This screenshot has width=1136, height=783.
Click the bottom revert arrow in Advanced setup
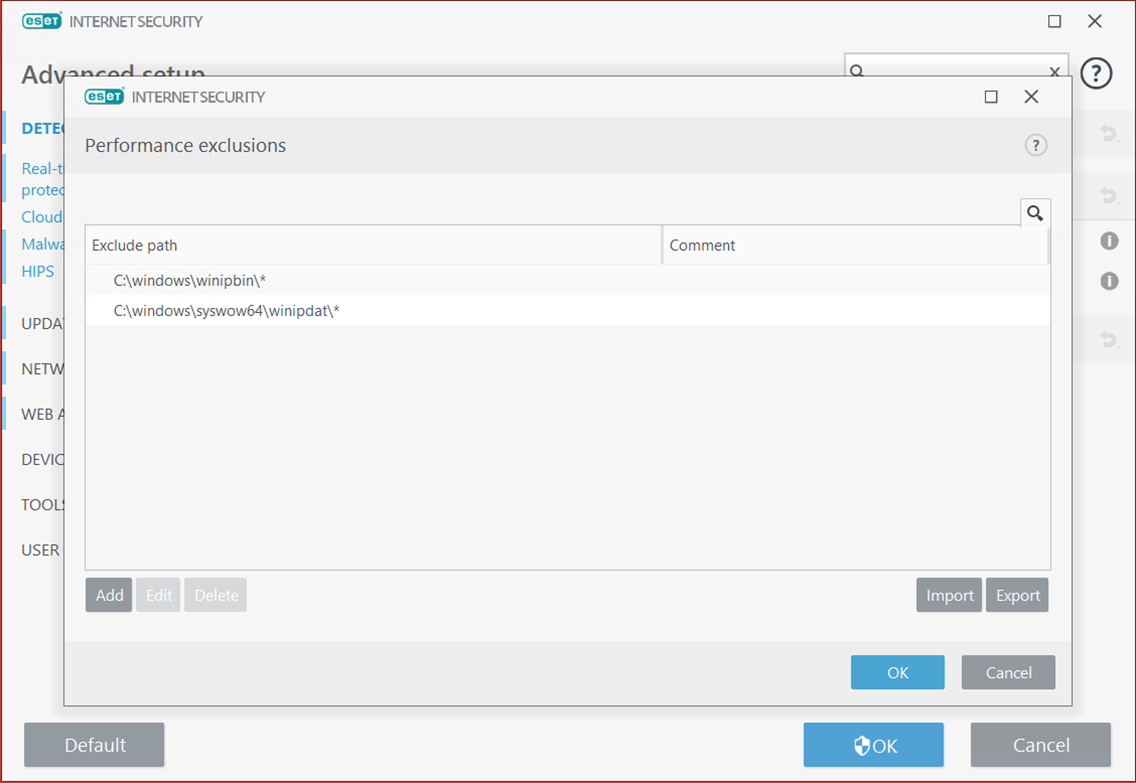(1108, 339)
